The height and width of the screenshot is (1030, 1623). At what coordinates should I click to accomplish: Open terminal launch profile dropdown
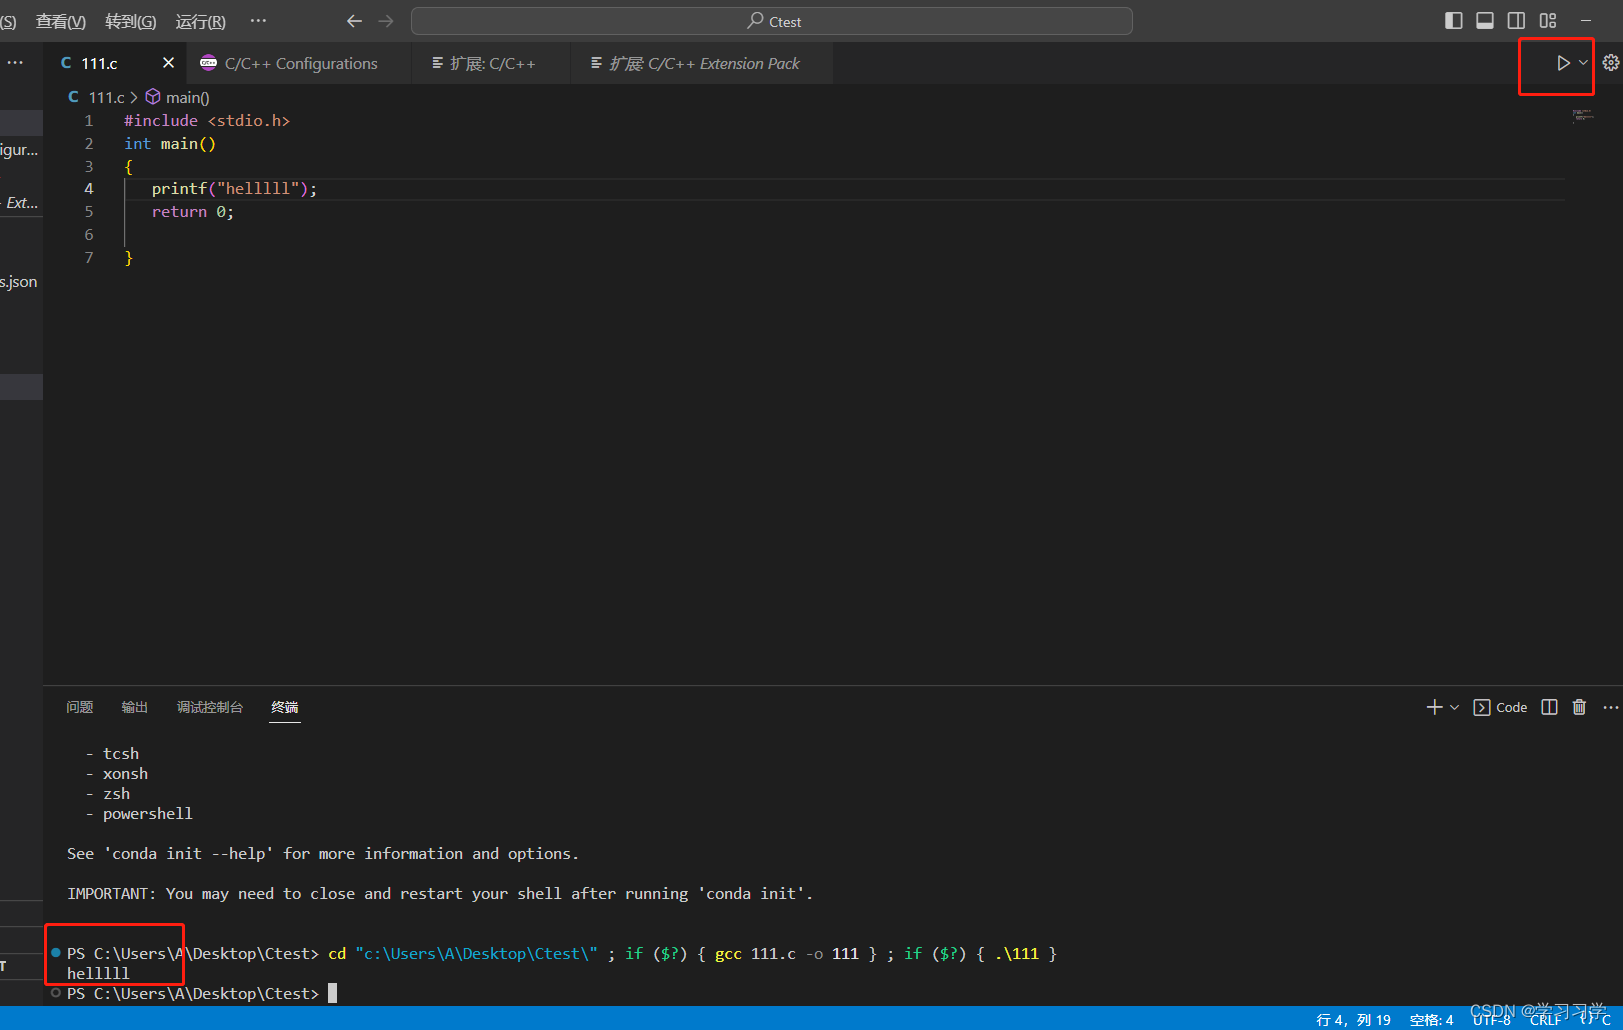click(x=1454, y=707)
